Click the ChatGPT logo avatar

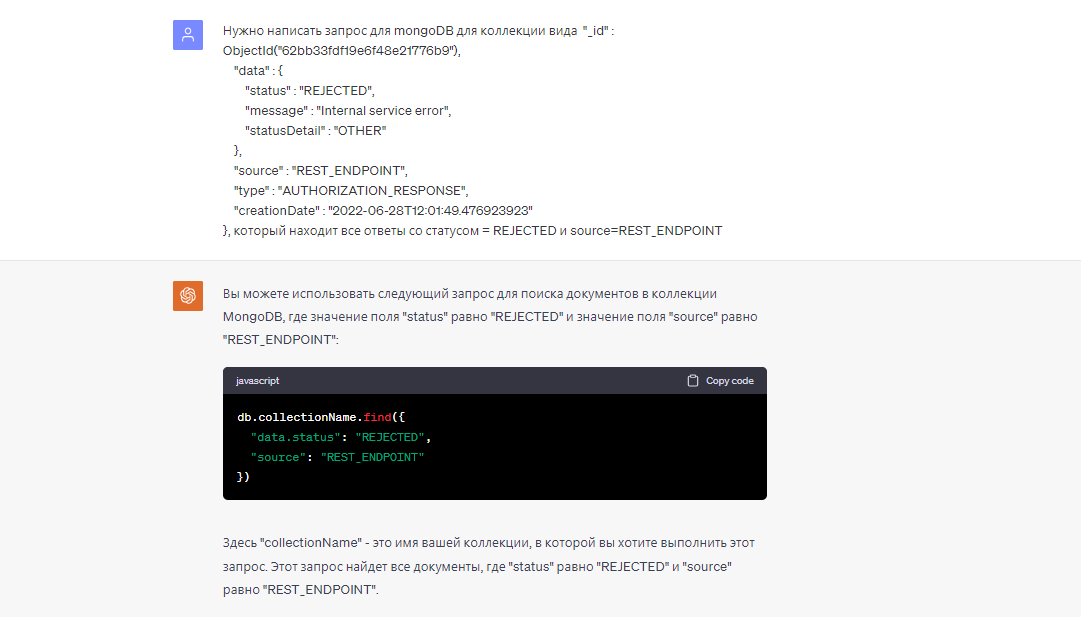coord(188,296)
